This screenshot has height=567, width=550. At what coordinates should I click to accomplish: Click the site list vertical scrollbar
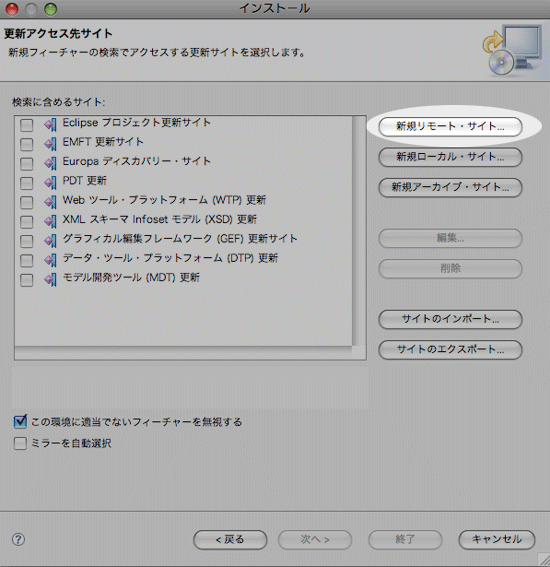tap(359, 231)
